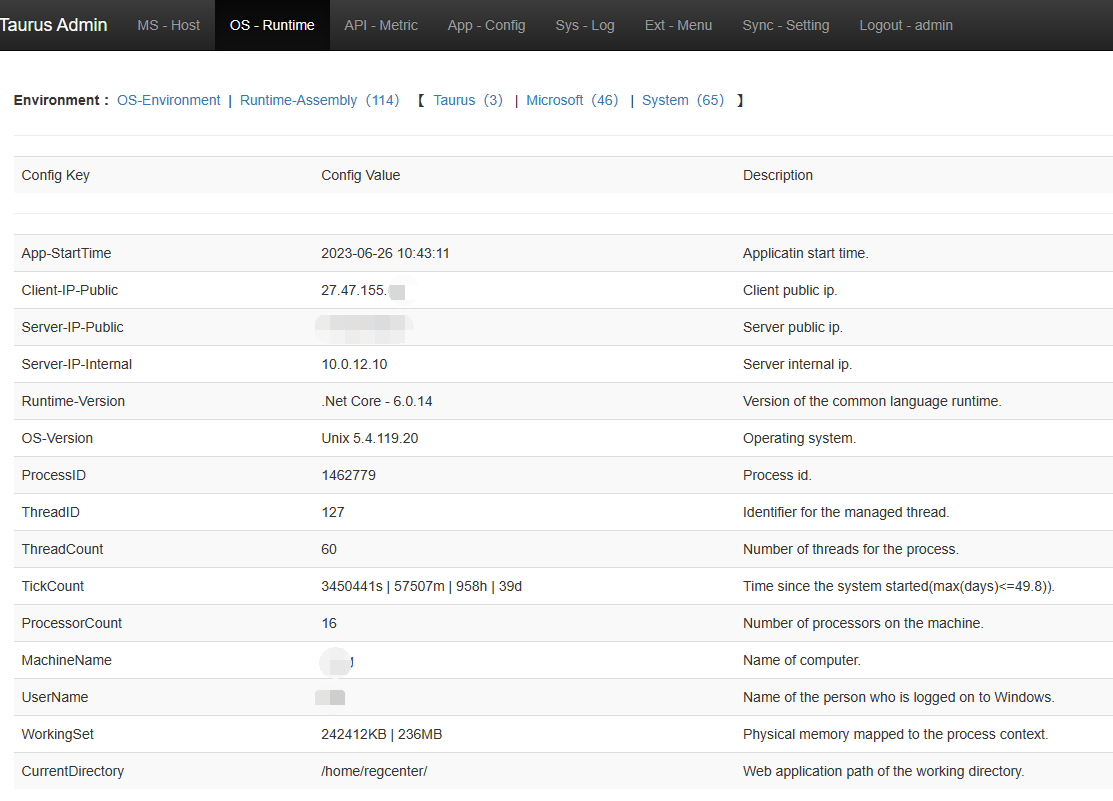Select the Microsoft (46) assembly filter
The image size is (1113, 801).
pyautogui.click(x=572, y=100)
